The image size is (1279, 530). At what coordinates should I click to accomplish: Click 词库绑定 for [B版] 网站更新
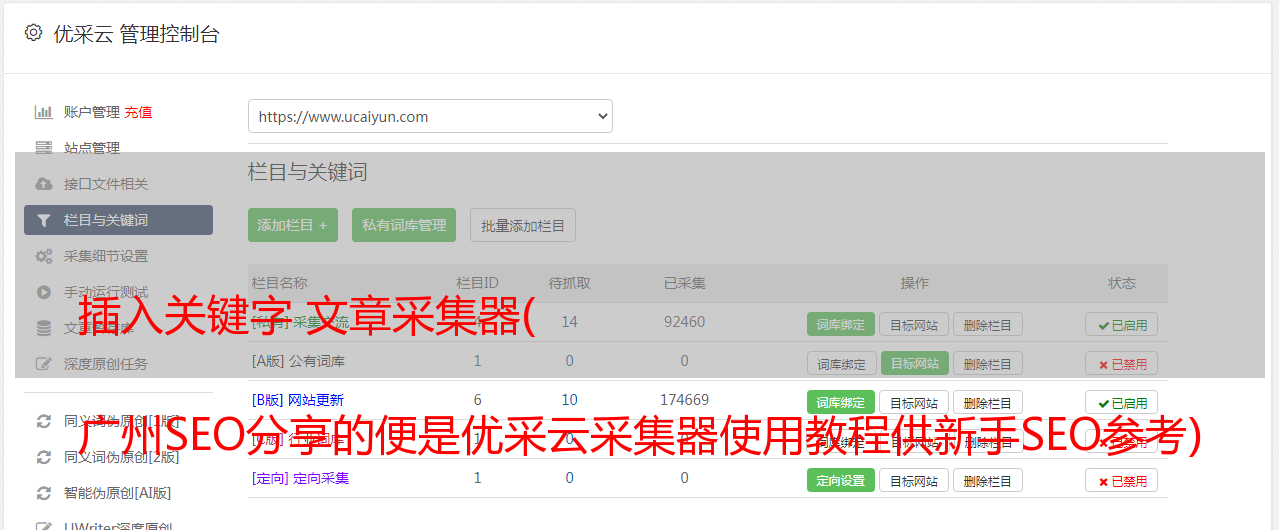pos(841,402)
